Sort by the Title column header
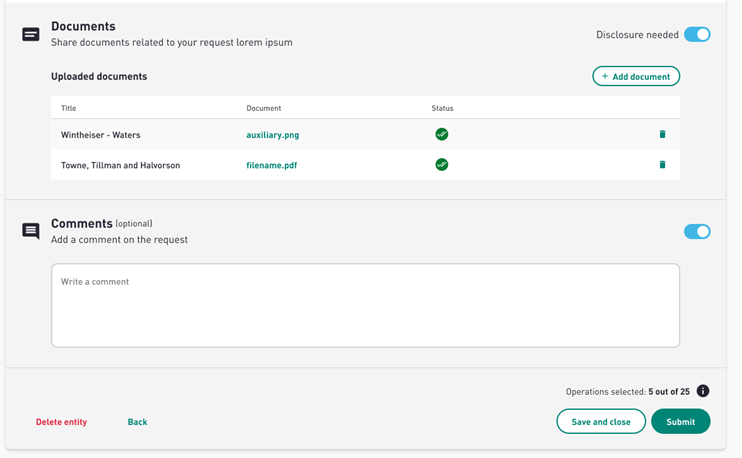This screenshot has height=458, width=742. coord(69,108)
